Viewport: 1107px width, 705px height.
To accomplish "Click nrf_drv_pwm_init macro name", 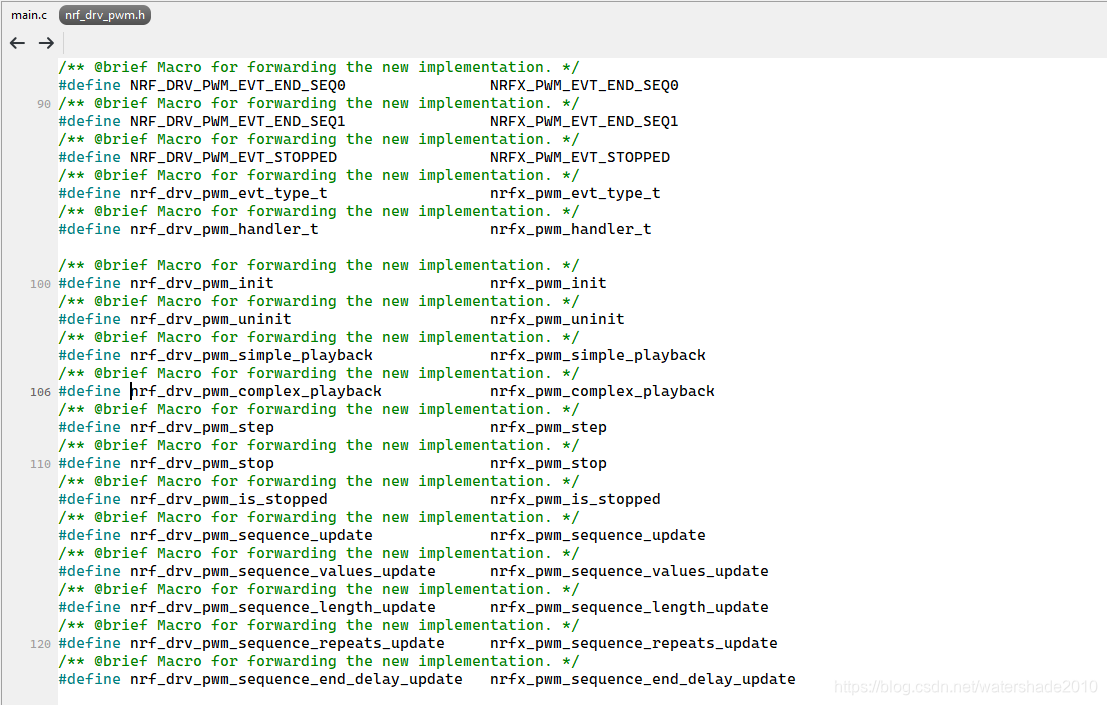I will coord(202,283).
